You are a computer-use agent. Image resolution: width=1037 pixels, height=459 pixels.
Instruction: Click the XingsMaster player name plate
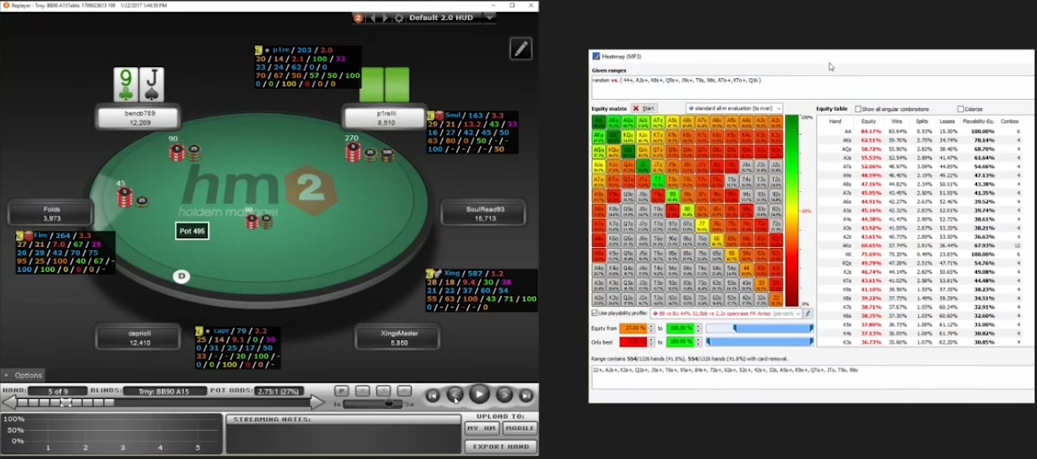[x=397, y=338]
